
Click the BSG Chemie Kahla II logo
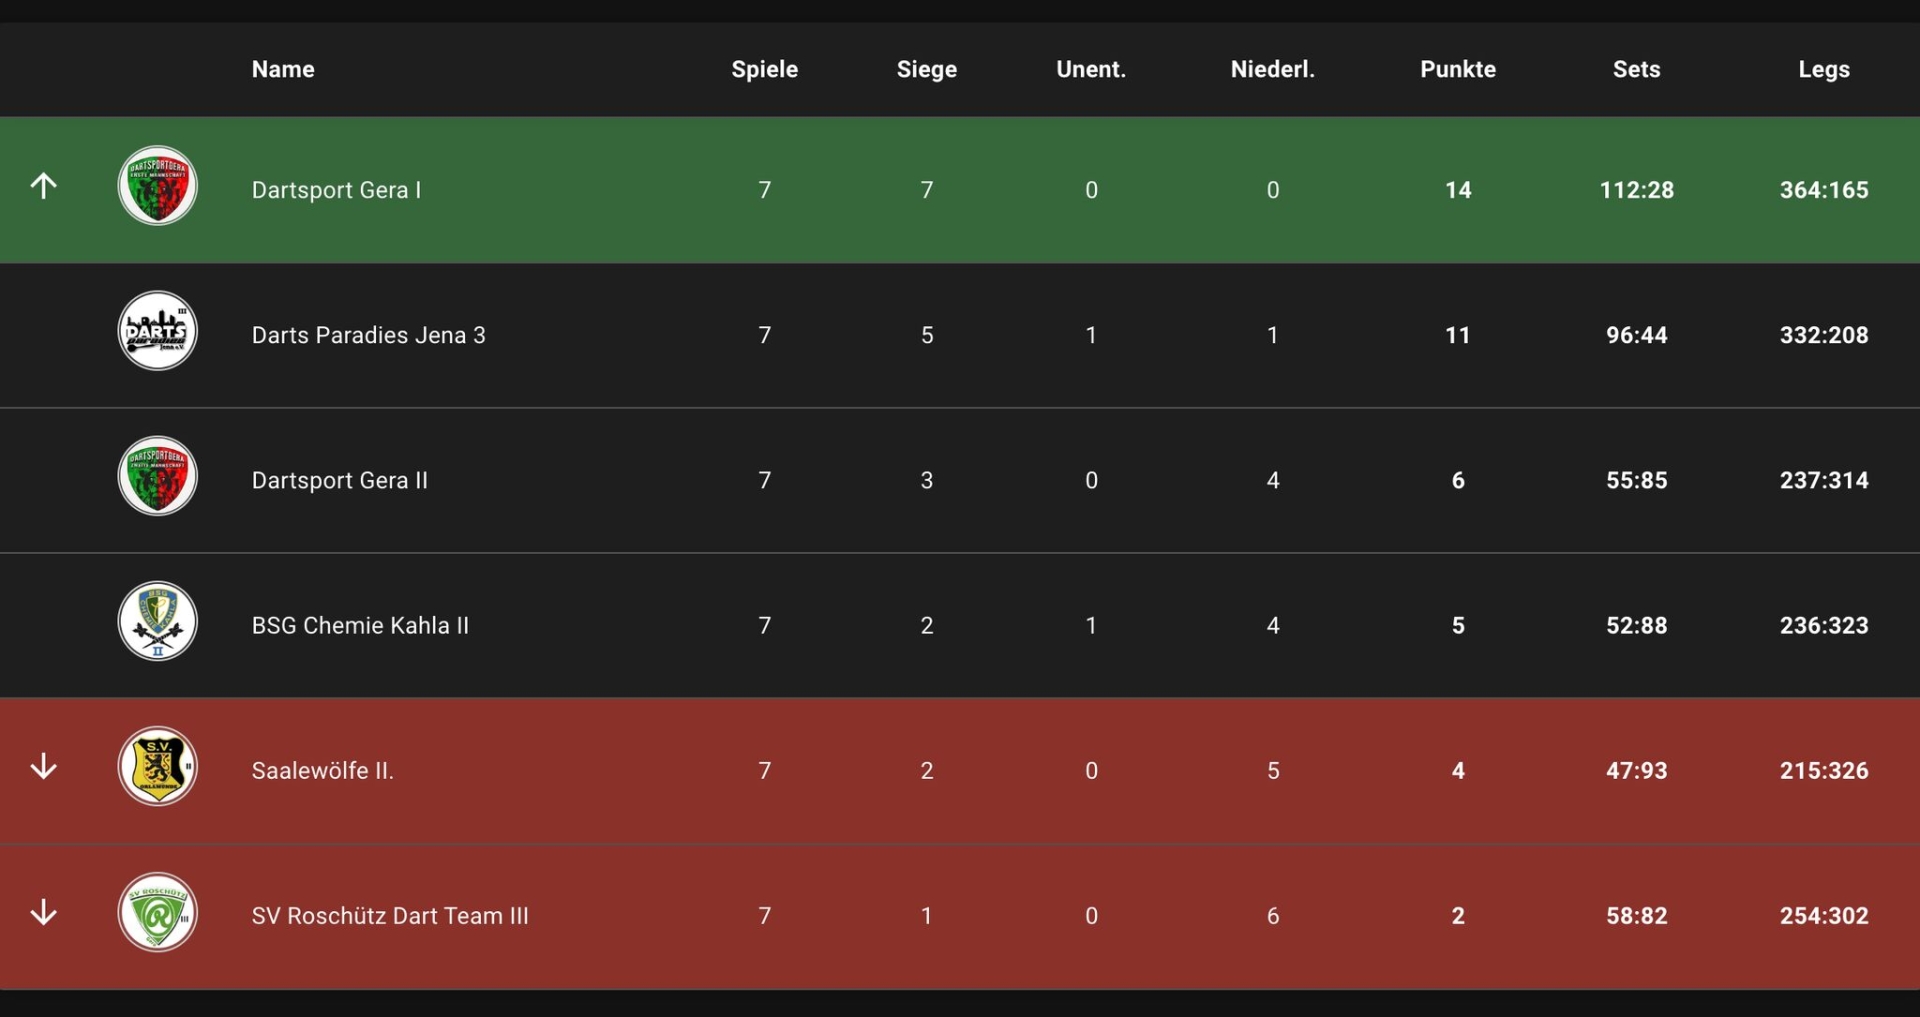click(x=157, y=621)
